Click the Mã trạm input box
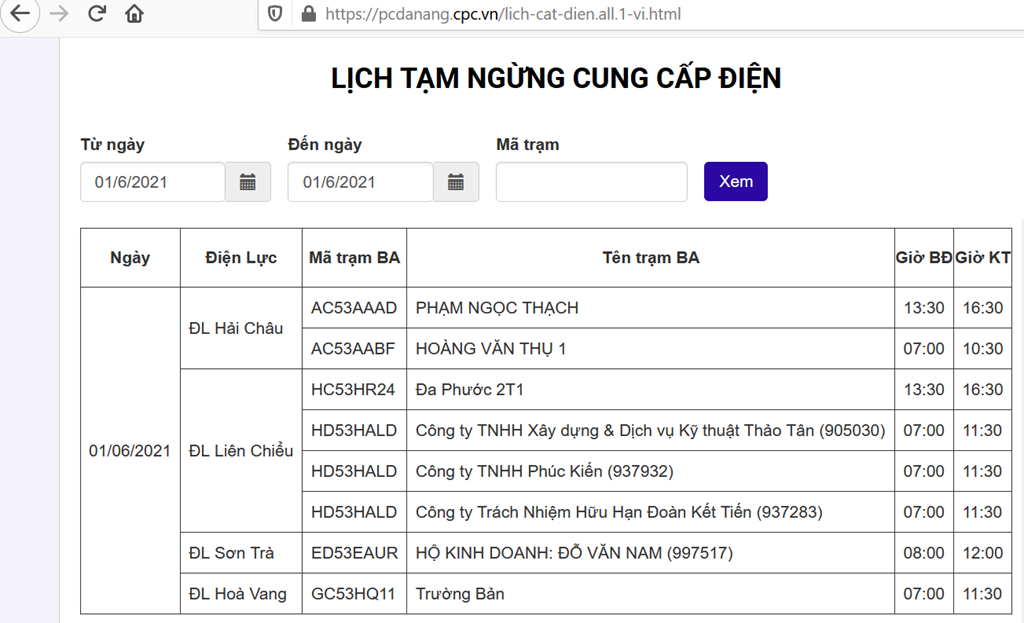Viewport: 1024px width, 623px height. click(x=591, y=182)
